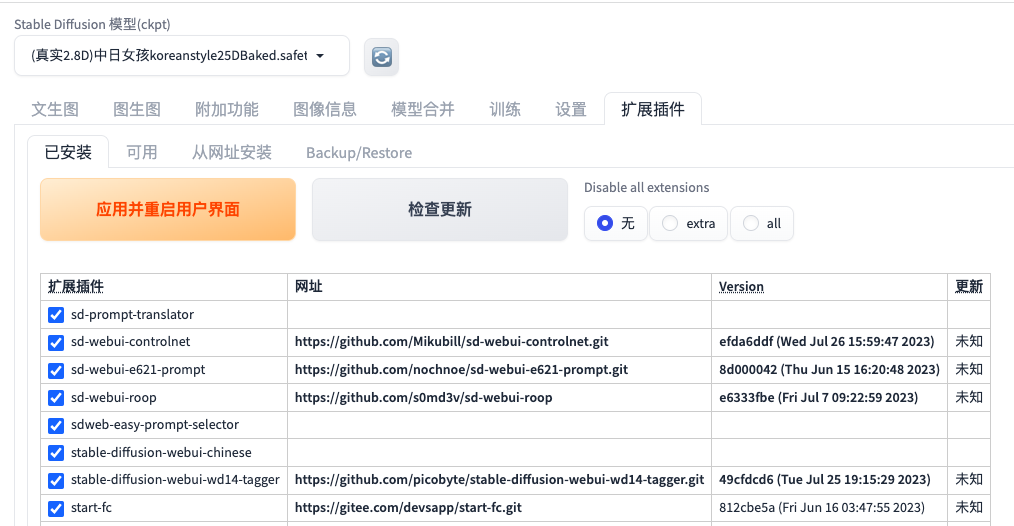The height and width of the screenshot is (526, 1014).
Task: Uncheck the sd-webui-controlnet extension
Action: (x=56, y=342)
